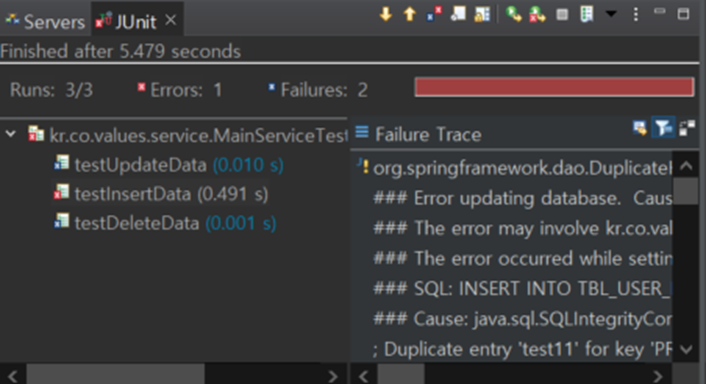Select the 'SQL: INSERT INTO TBL_USER' line
The height and width of the screenshot is (384, 706).
point(522,289)
